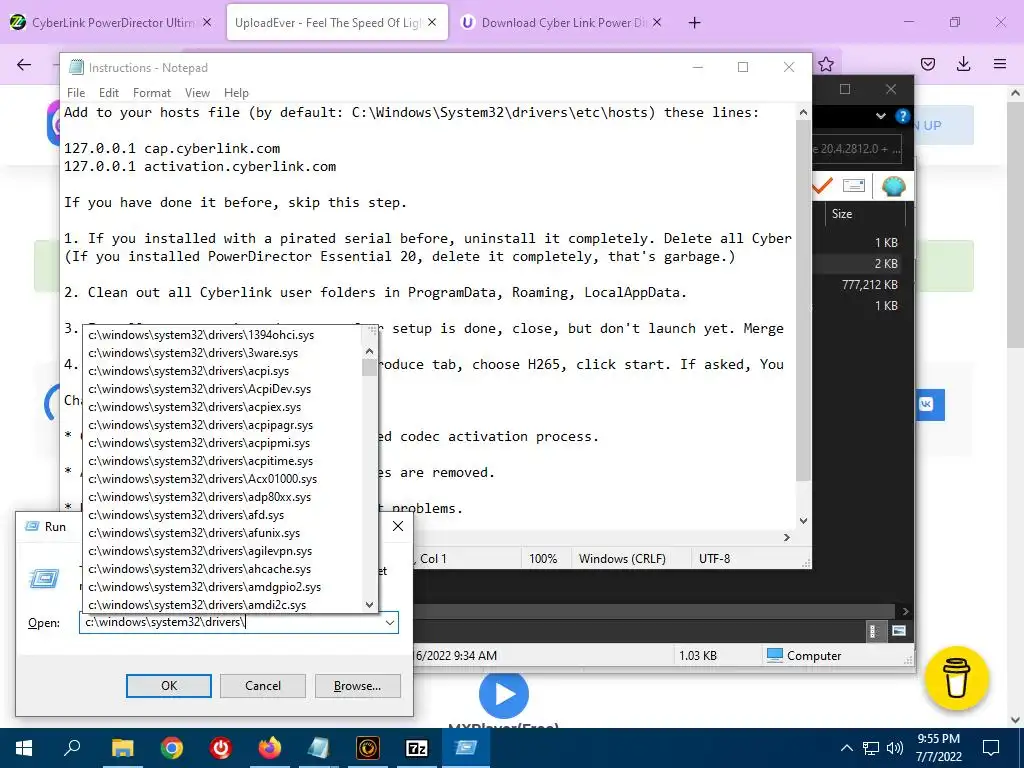This screenshot has width=1024, height=768.
Task: Click the browser back arrow
Action: (x=24, y=64)
